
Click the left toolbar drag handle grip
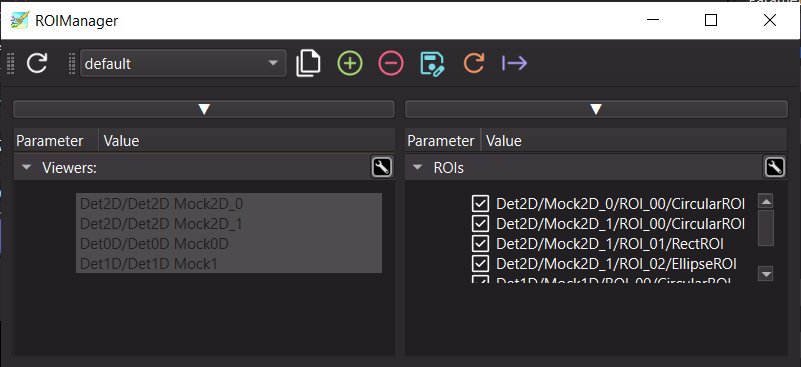10,64
